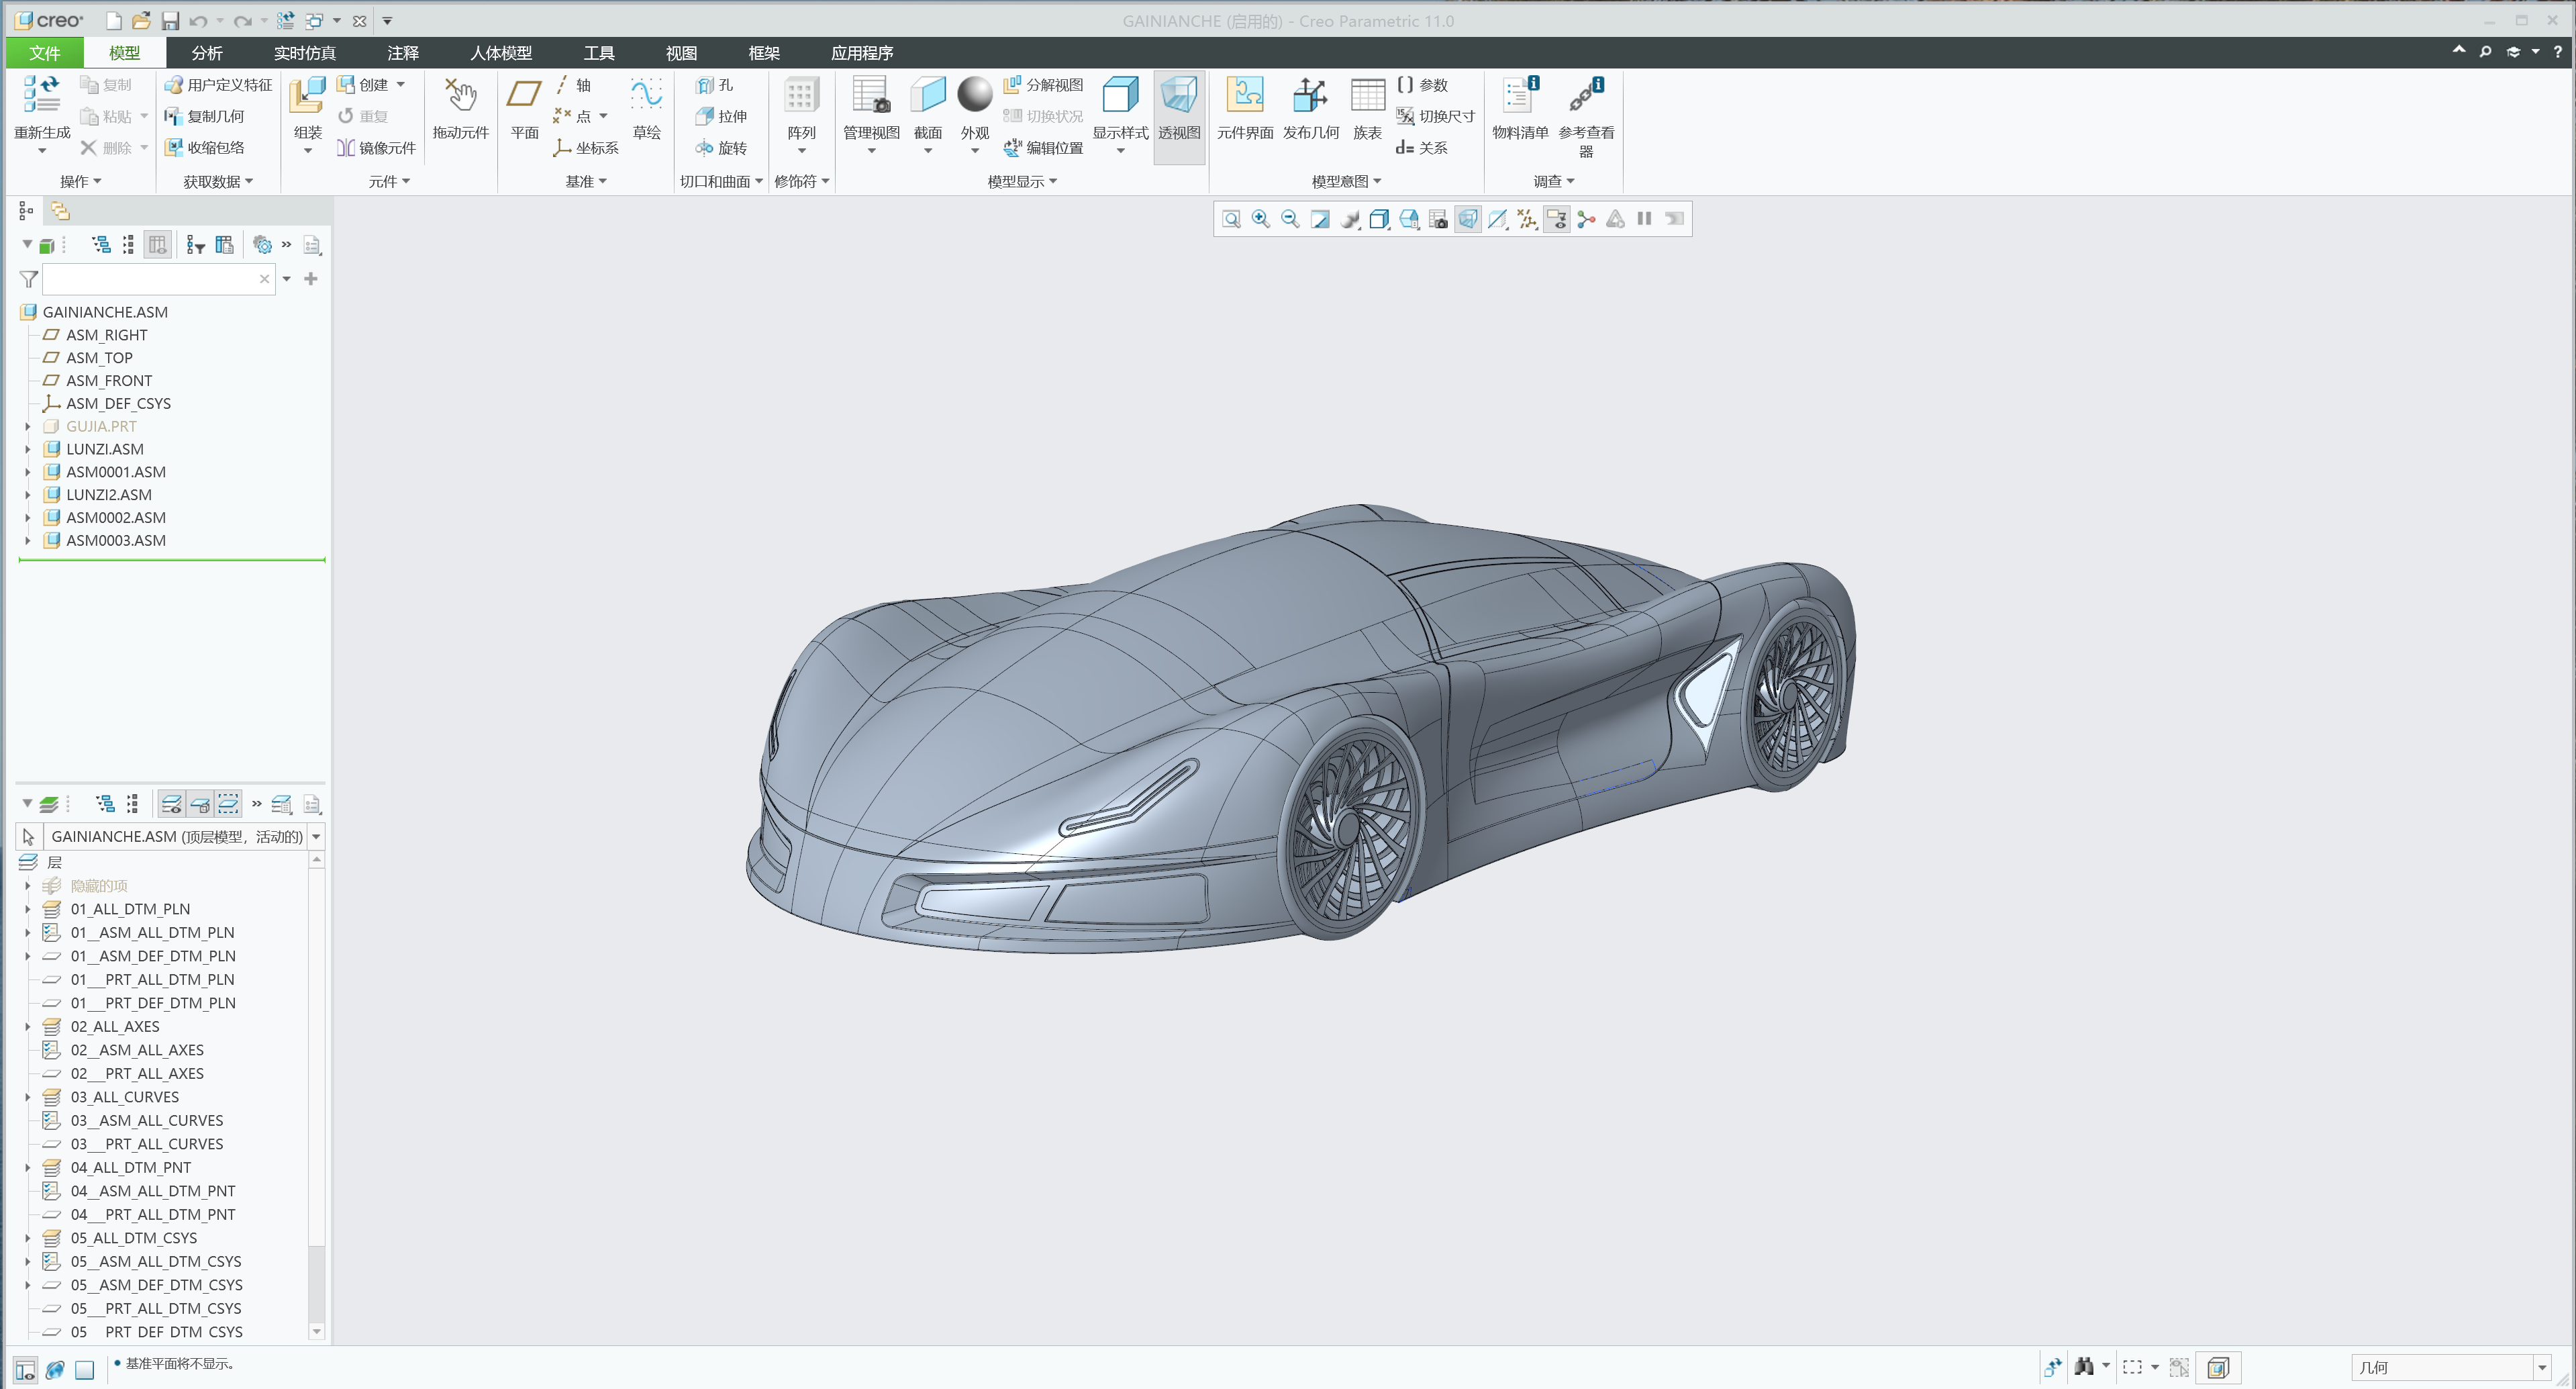The height and width of the screenshot is (1389, 2576).
Task: Expand the GUJIA.PRT tree node
Action: [x=27, y=426]
